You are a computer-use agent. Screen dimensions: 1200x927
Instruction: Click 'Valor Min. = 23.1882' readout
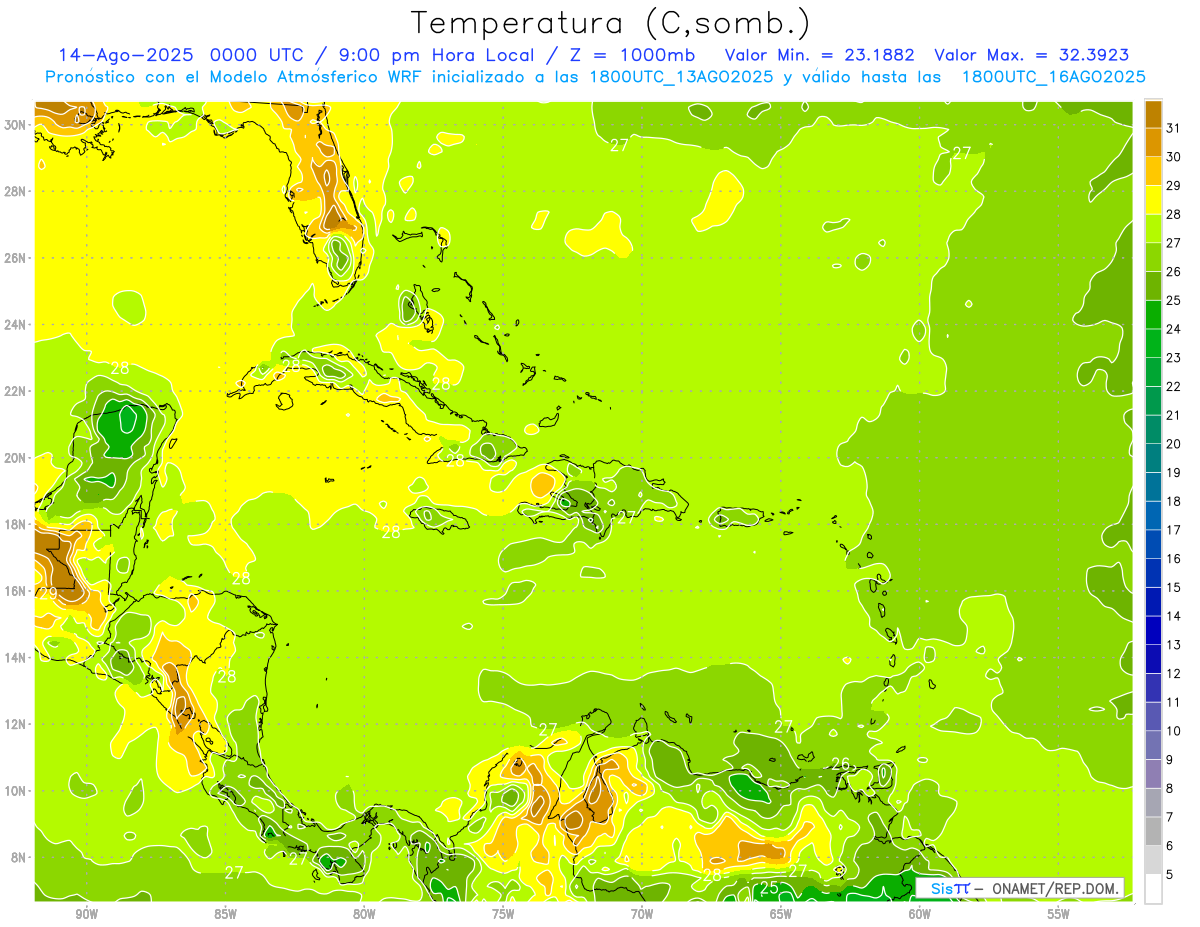tap(820, 55)
